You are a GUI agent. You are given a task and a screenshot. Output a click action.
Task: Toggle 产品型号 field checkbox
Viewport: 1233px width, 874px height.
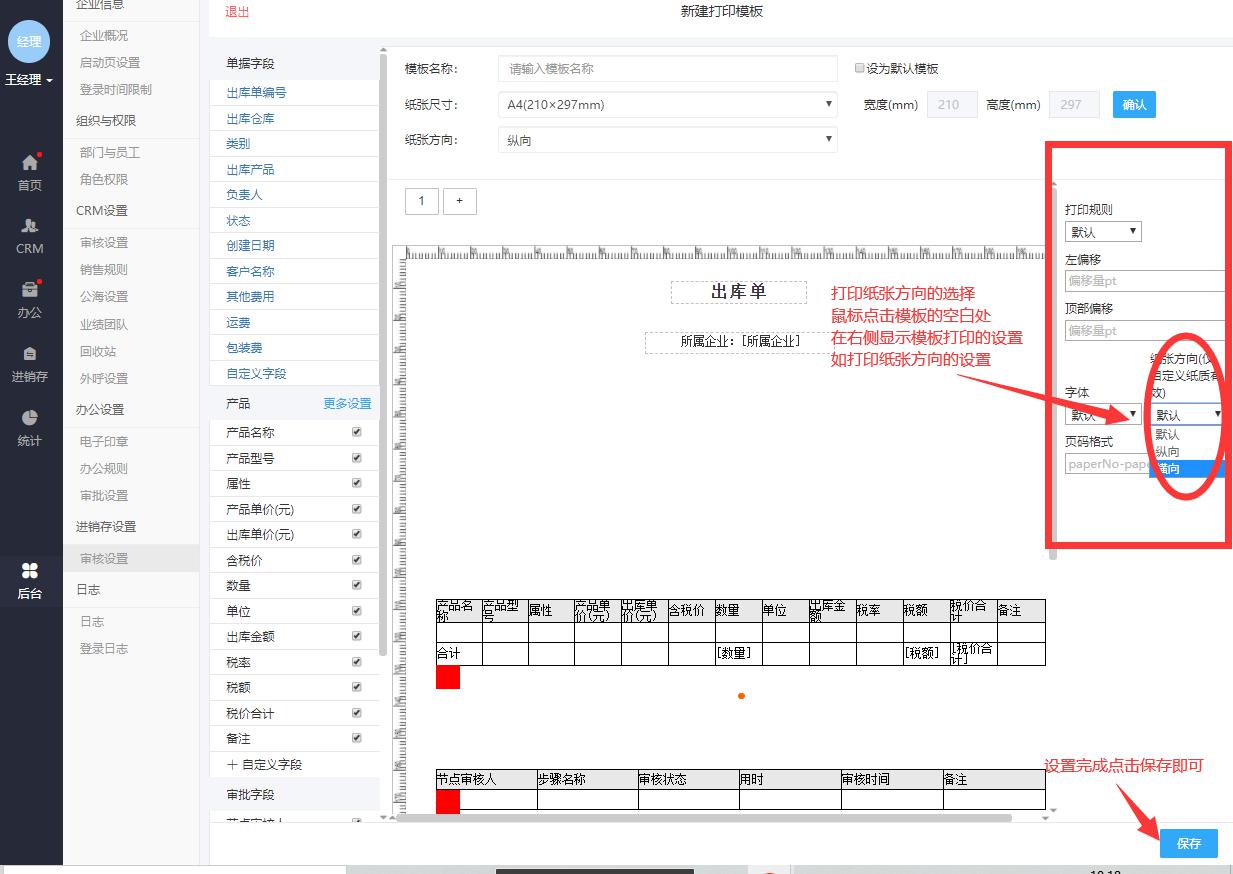pos(357,458)
